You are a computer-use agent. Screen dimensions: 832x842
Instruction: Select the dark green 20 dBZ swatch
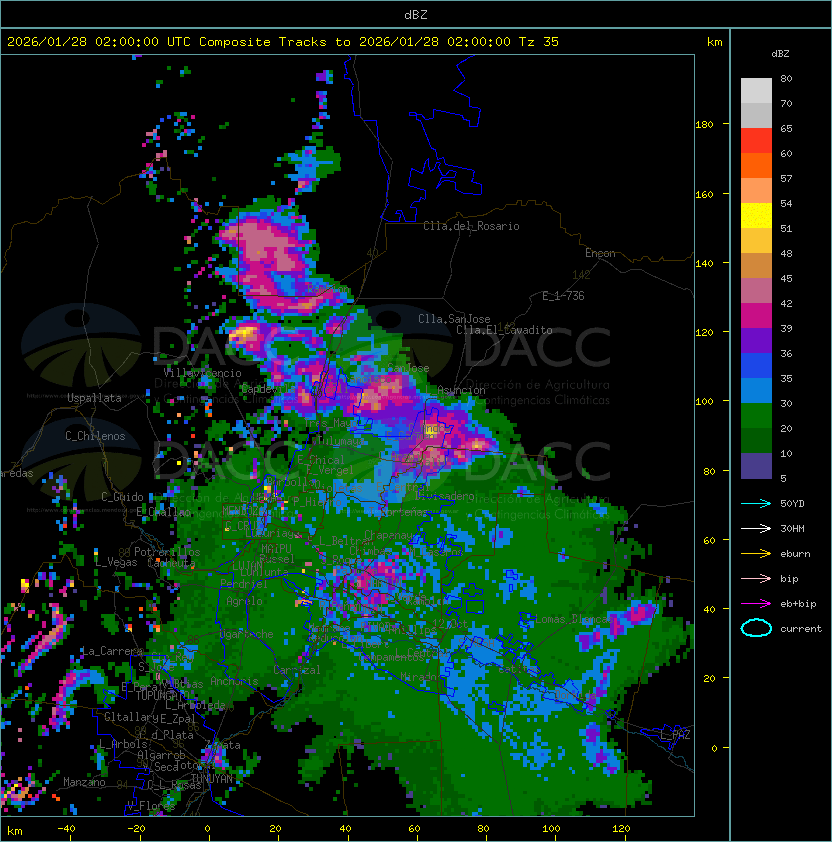756,440
